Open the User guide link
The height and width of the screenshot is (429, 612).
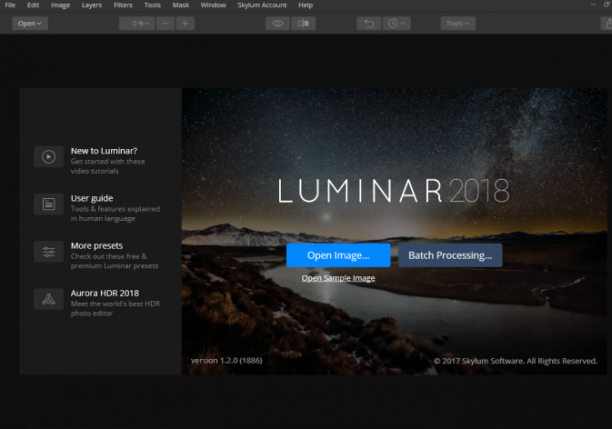pyautogui.click(x=92, y=198)
